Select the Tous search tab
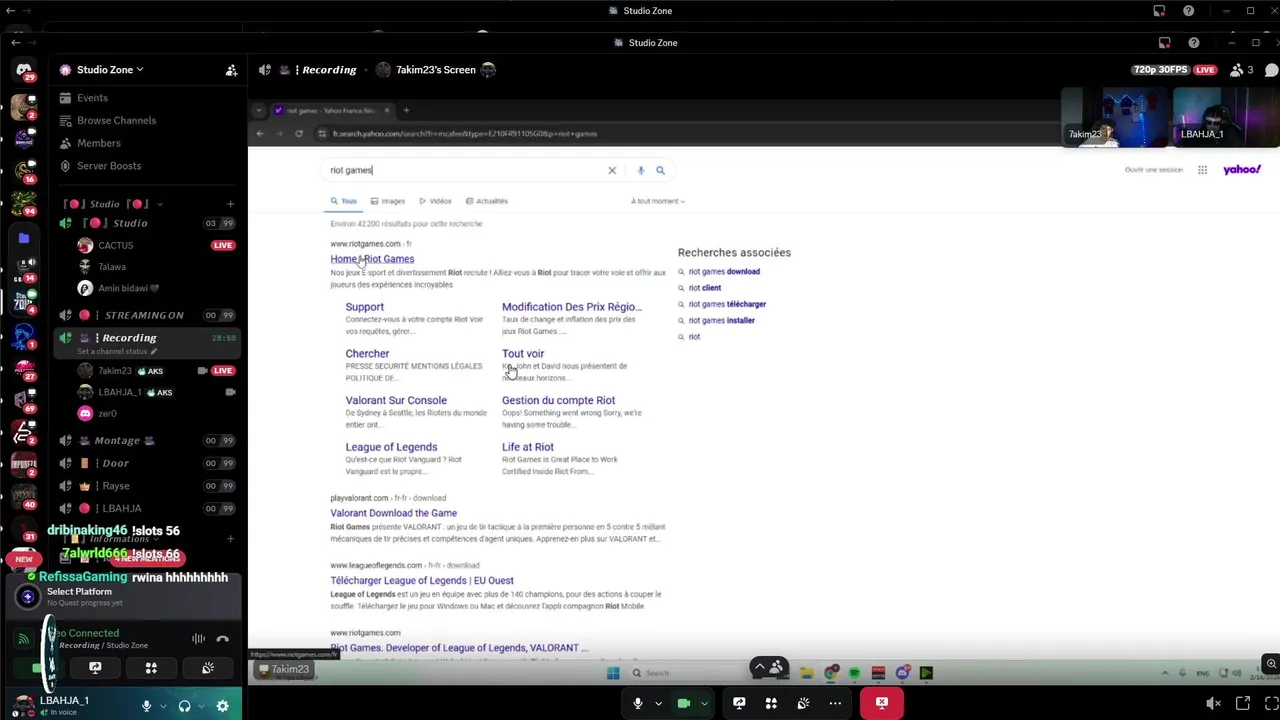The width and height of the screenshot is (1280, 720). point(344,201)
